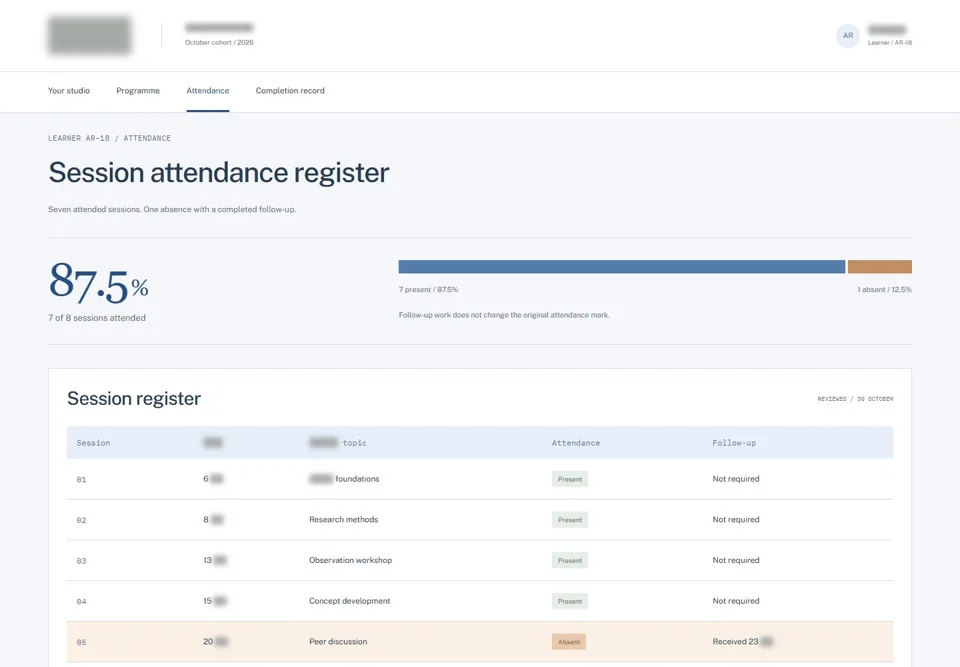Screen dimensions: 960x667
Task: Click the 7 present / 87.5% label
Action: tap(429, 290)
